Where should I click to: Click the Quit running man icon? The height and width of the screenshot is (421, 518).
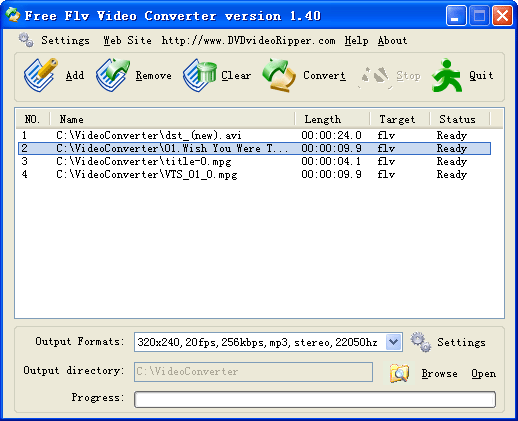tap(447, 75)
